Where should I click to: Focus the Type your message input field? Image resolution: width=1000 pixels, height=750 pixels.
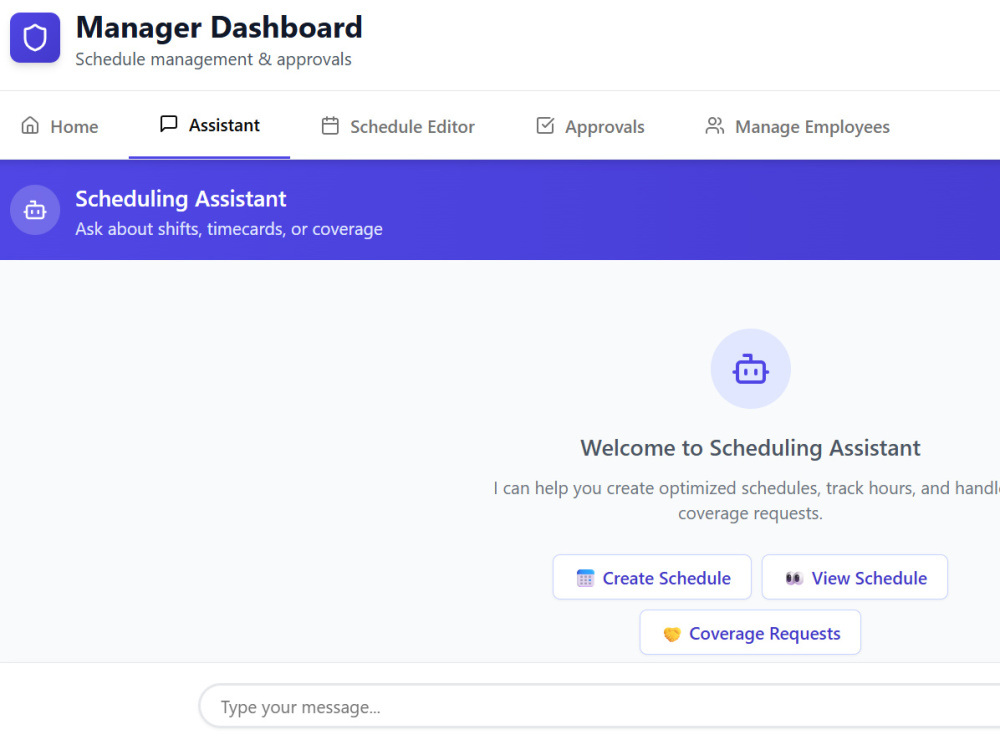click(x=599, y=707)
